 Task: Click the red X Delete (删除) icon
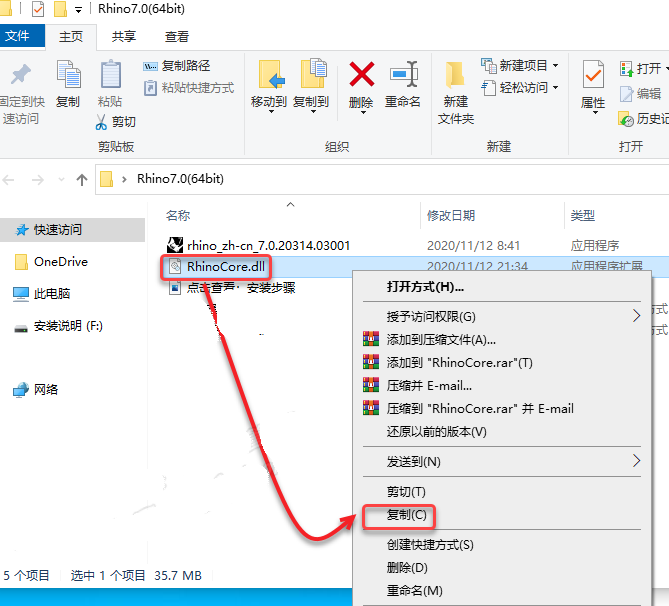click(361, 74)
